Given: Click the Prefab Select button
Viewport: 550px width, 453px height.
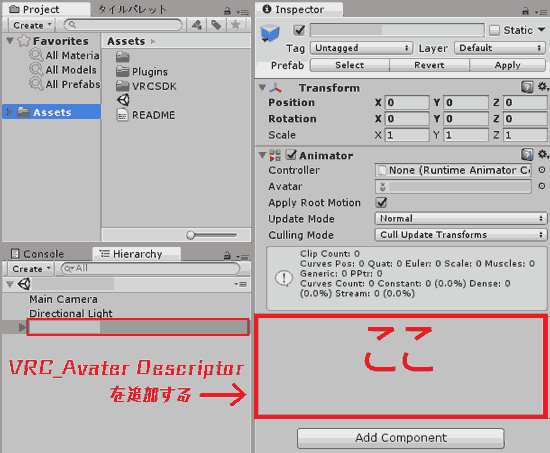Looking at the screenshot, I should [350, 65].
